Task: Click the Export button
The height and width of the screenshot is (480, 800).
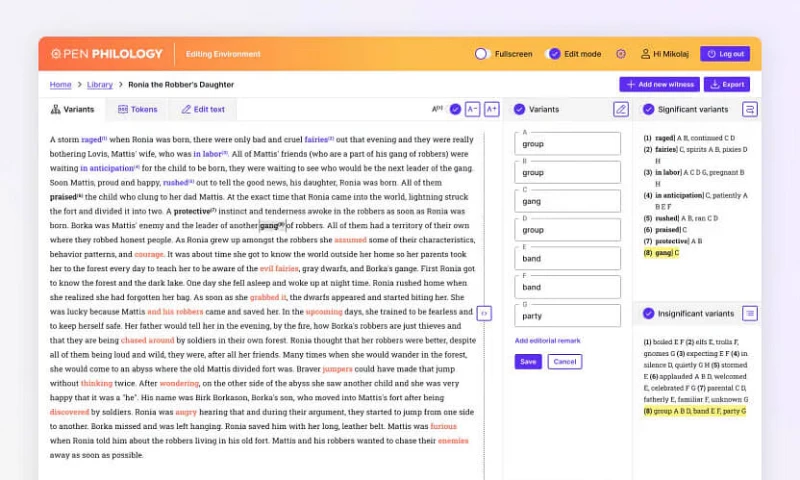Action: coord(727,84)
